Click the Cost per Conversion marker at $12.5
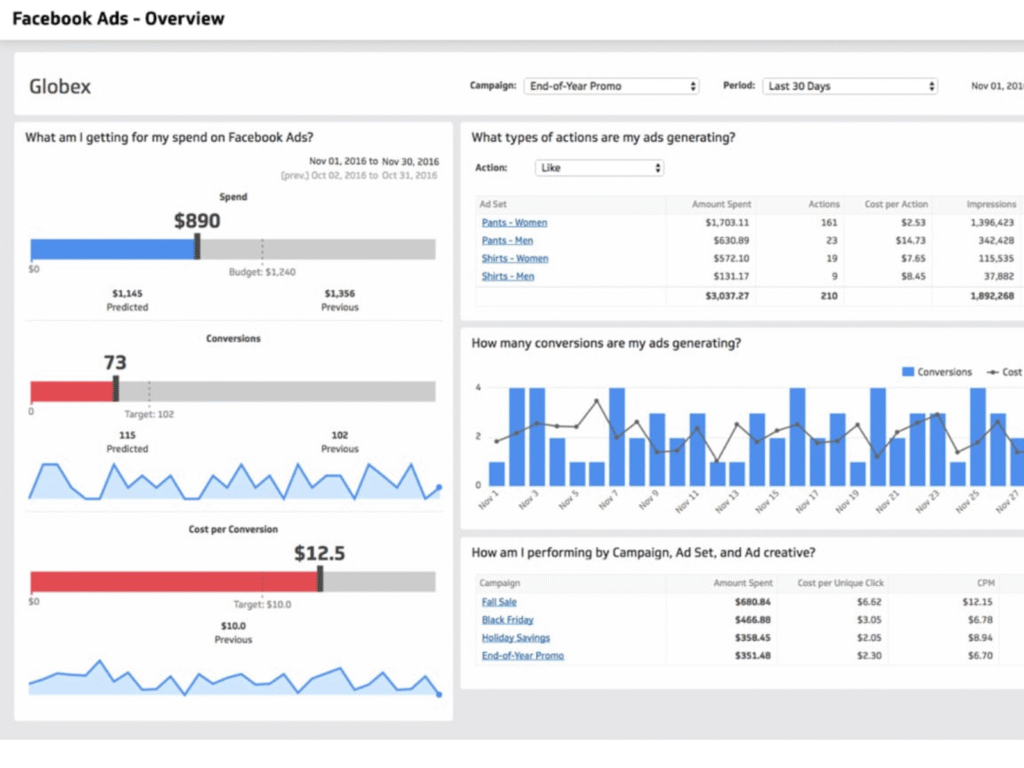 pyautogui.click(x=320, y=579)
